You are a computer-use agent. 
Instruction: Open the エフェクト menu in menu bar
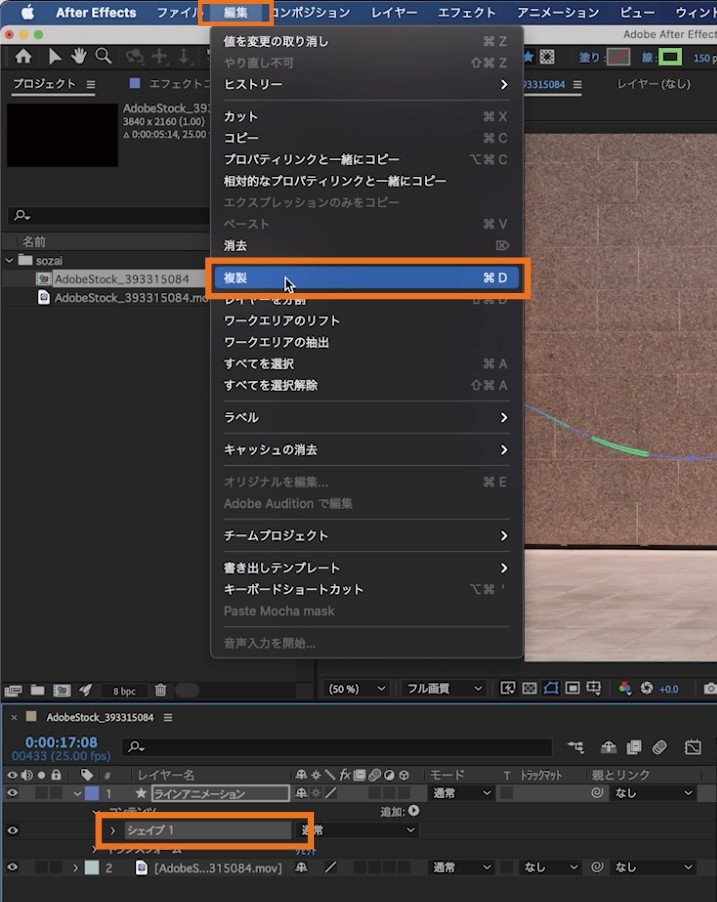(466, 12)
